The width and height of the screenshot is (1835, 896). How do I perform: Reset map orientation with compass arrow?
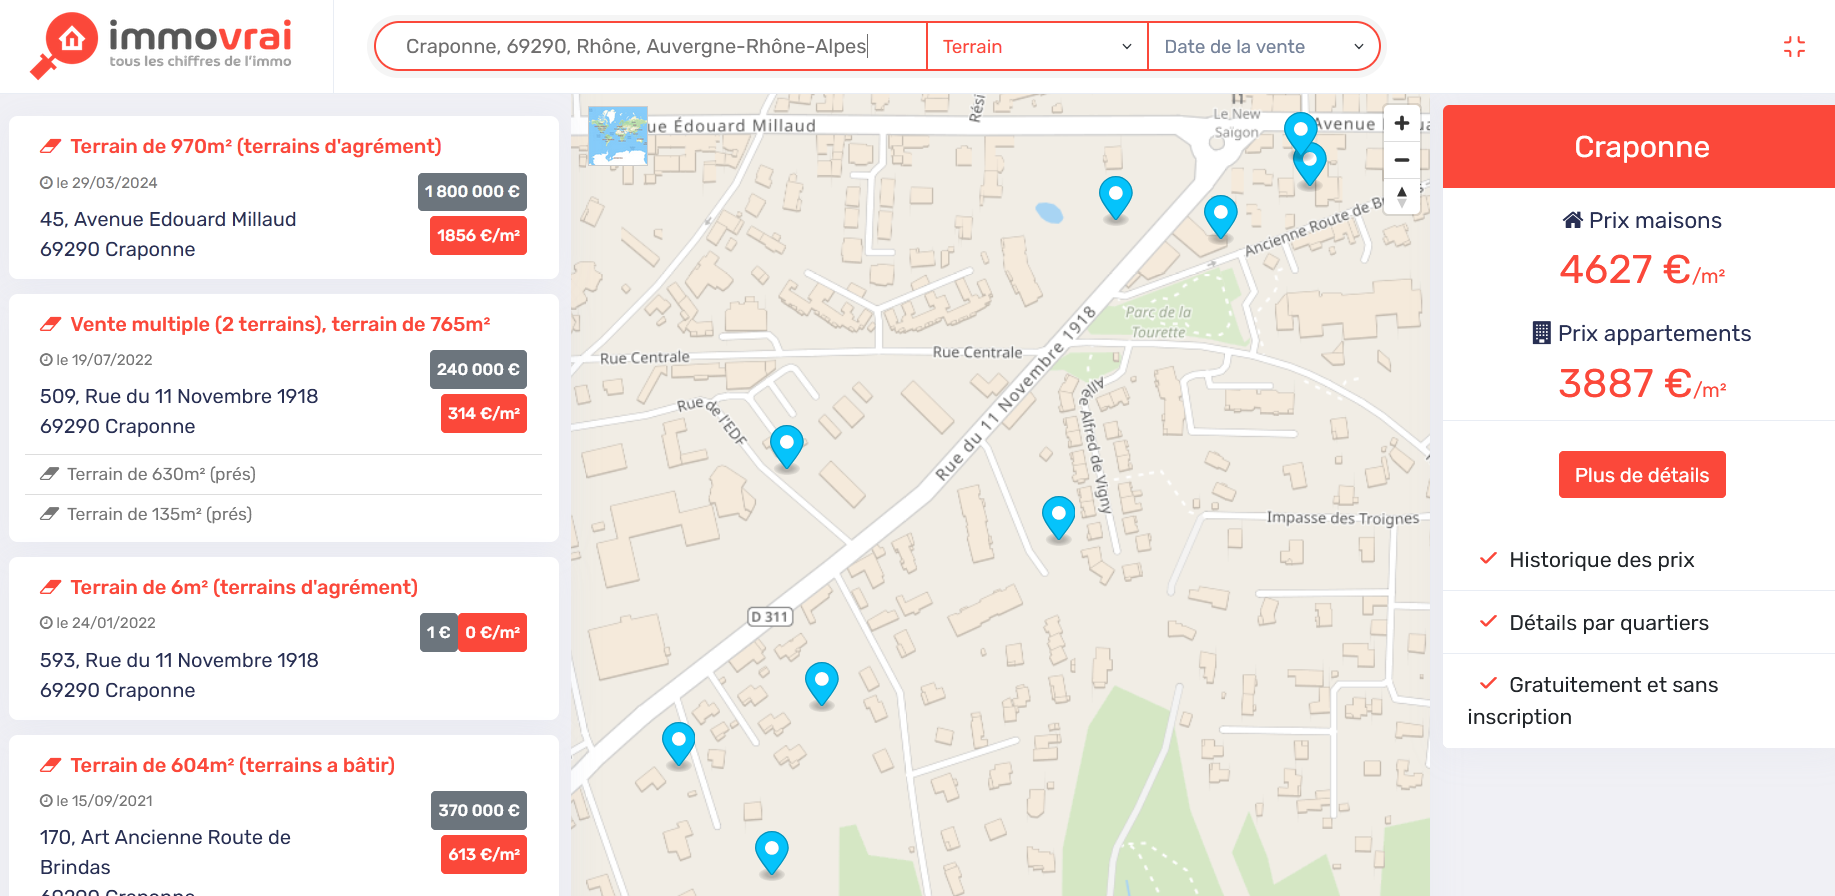1401,196
